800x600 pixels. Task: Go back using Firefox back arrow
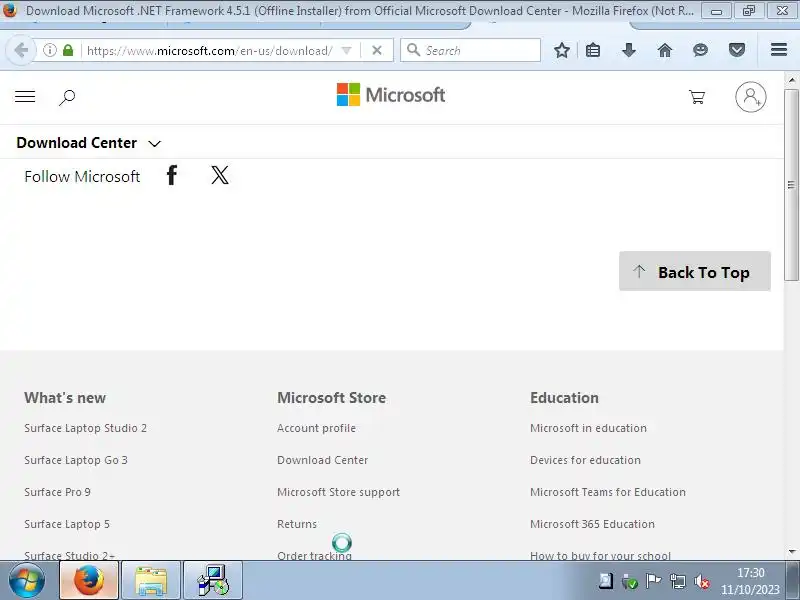[21, 50]
